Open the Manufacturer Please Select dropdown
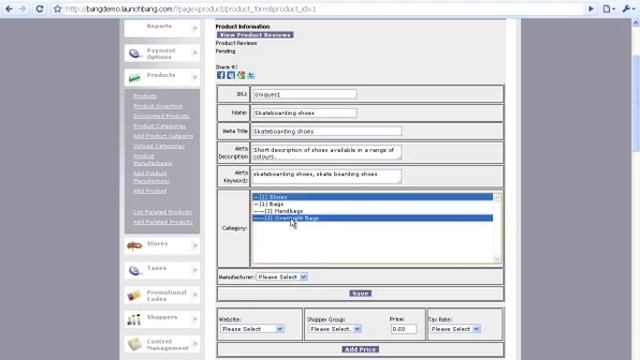Viewport: 640px width, 360px height. 282,277
